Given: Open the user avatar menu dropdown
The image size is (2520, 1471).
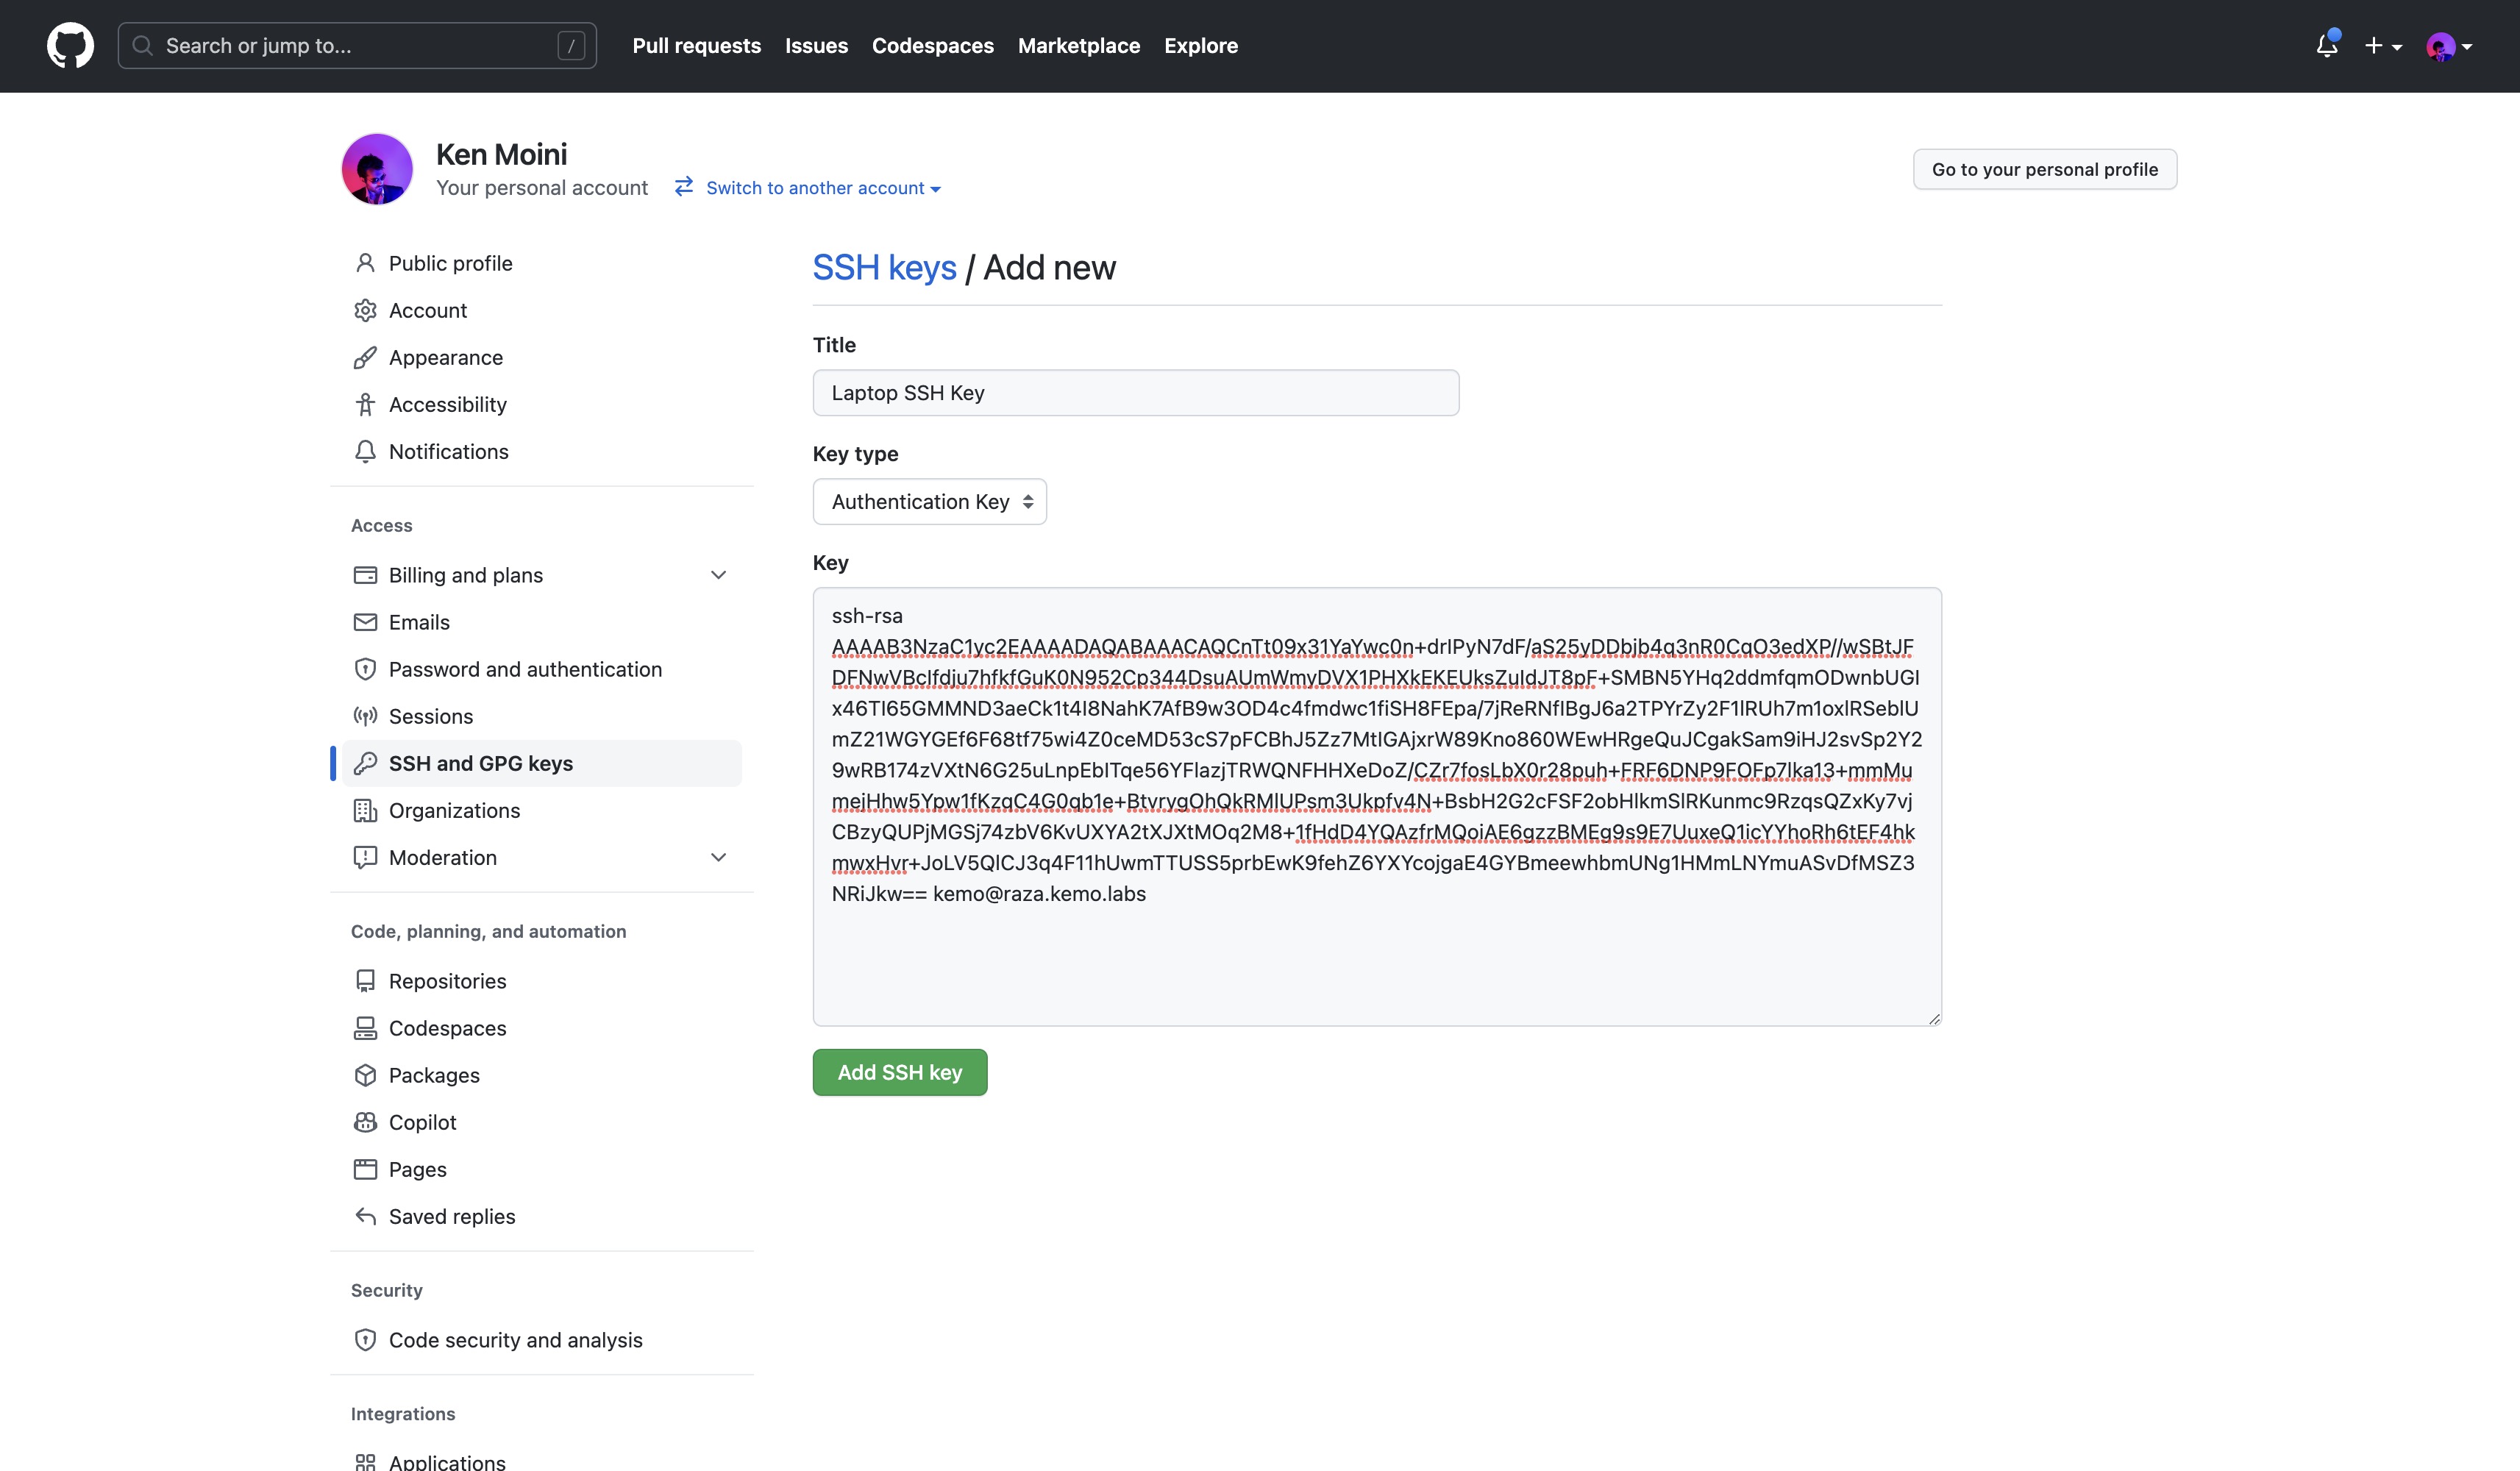Looking at the screenshot, I should coord(2449,46).
